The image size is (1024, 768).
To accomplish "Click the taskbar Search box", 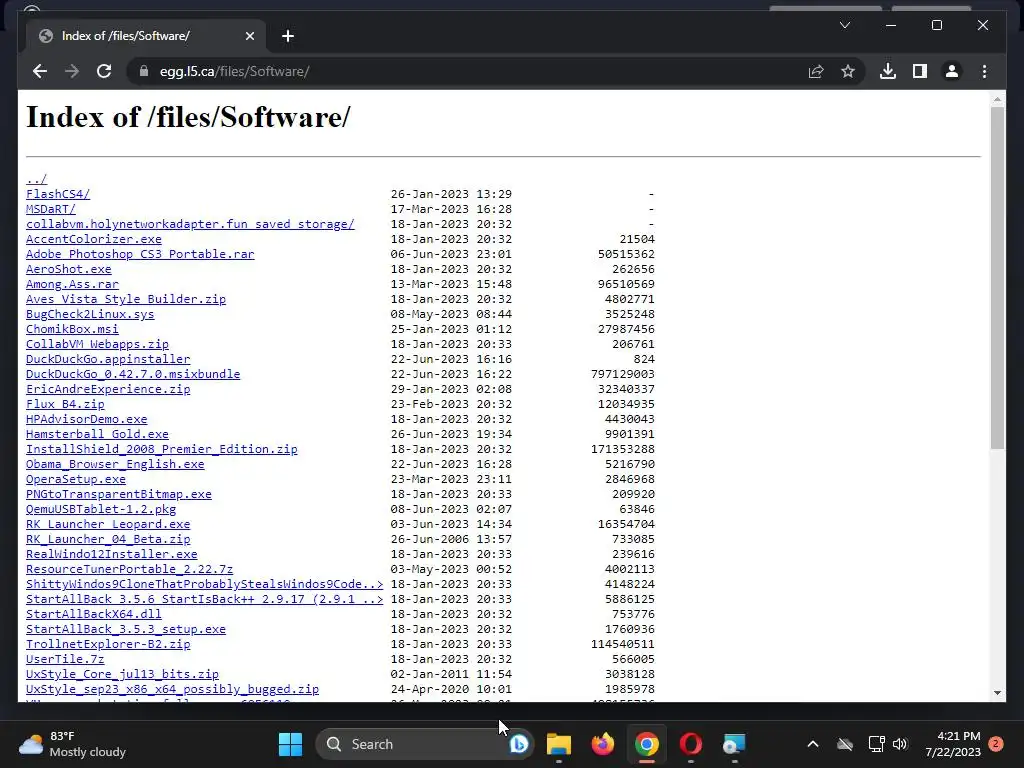I will pyautogui.click(x=424, y=744).
